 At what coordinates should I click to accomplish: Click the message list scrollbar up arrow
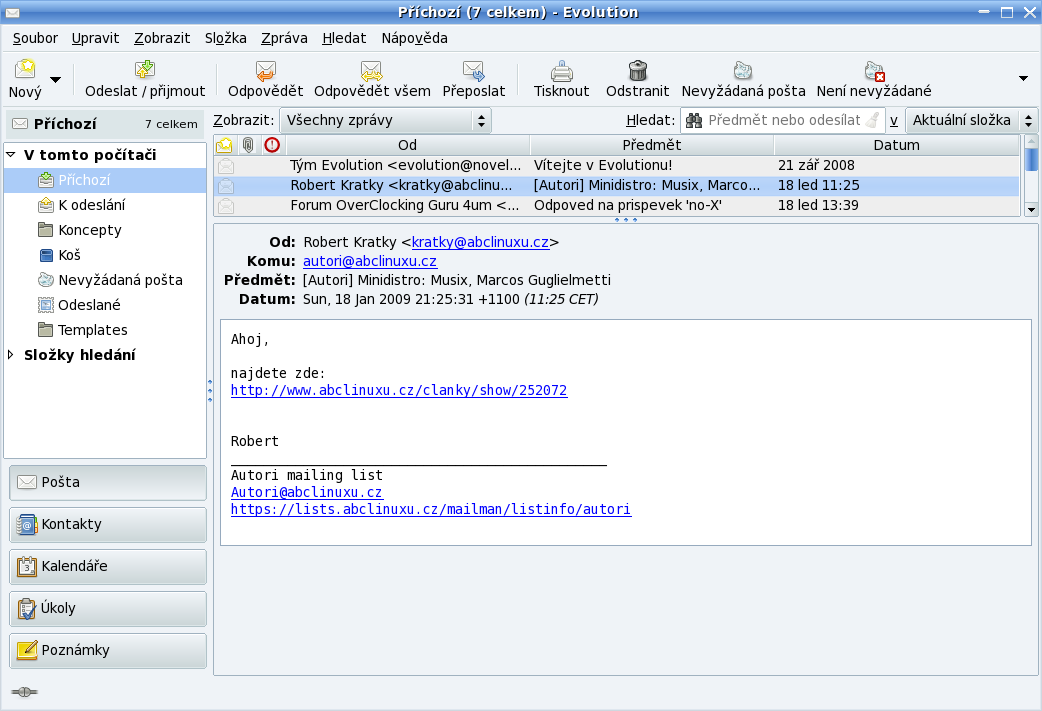[1031, 141]
